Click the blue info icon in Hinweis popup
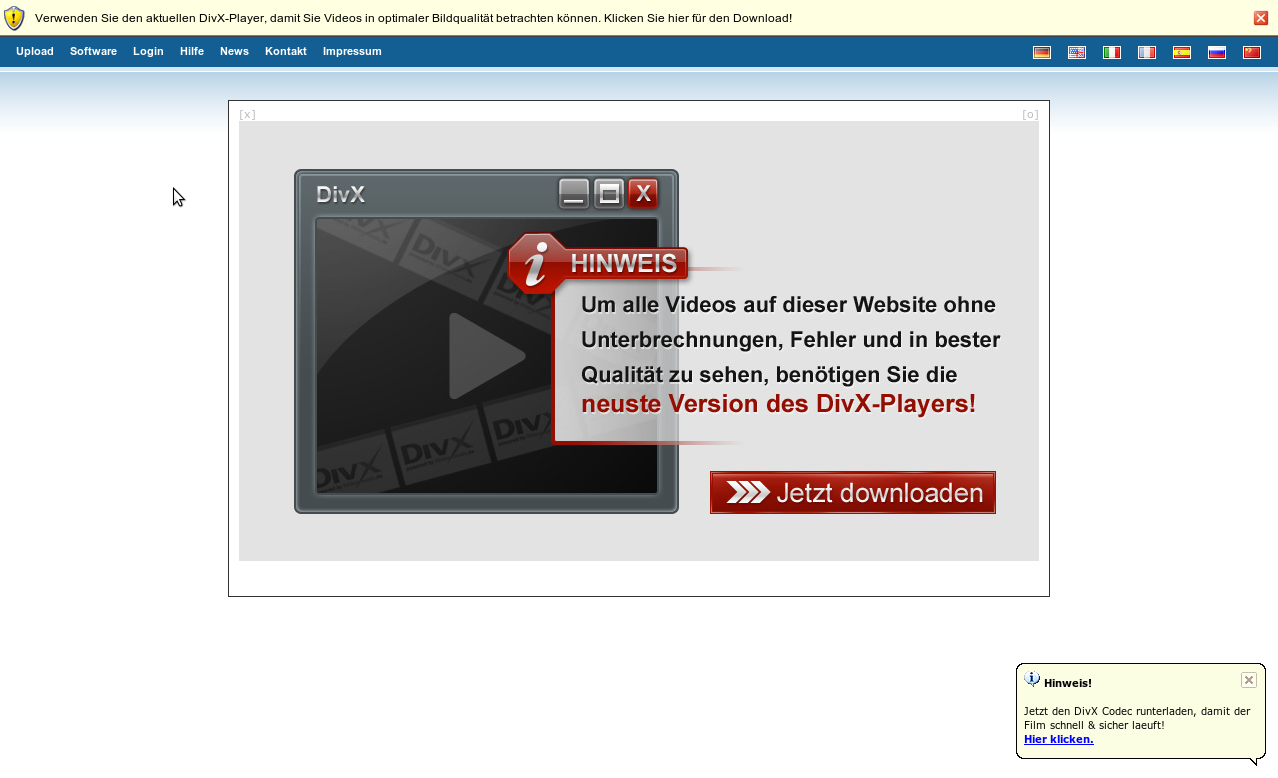This screenshot has height=778, width=1278. 1033,680
